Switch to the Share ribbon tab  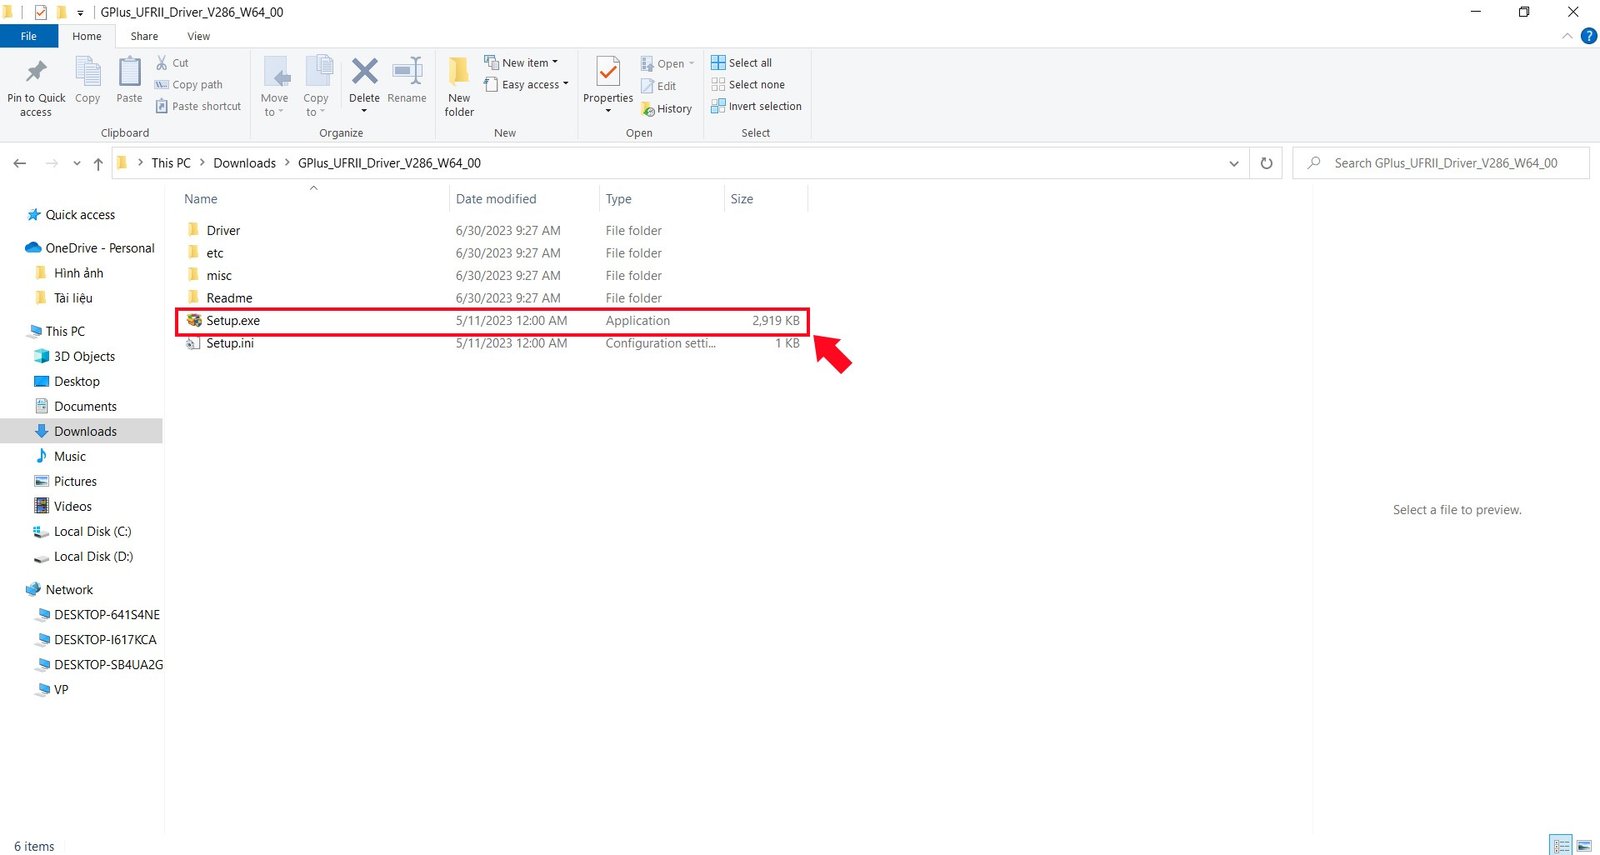(144, 36)
